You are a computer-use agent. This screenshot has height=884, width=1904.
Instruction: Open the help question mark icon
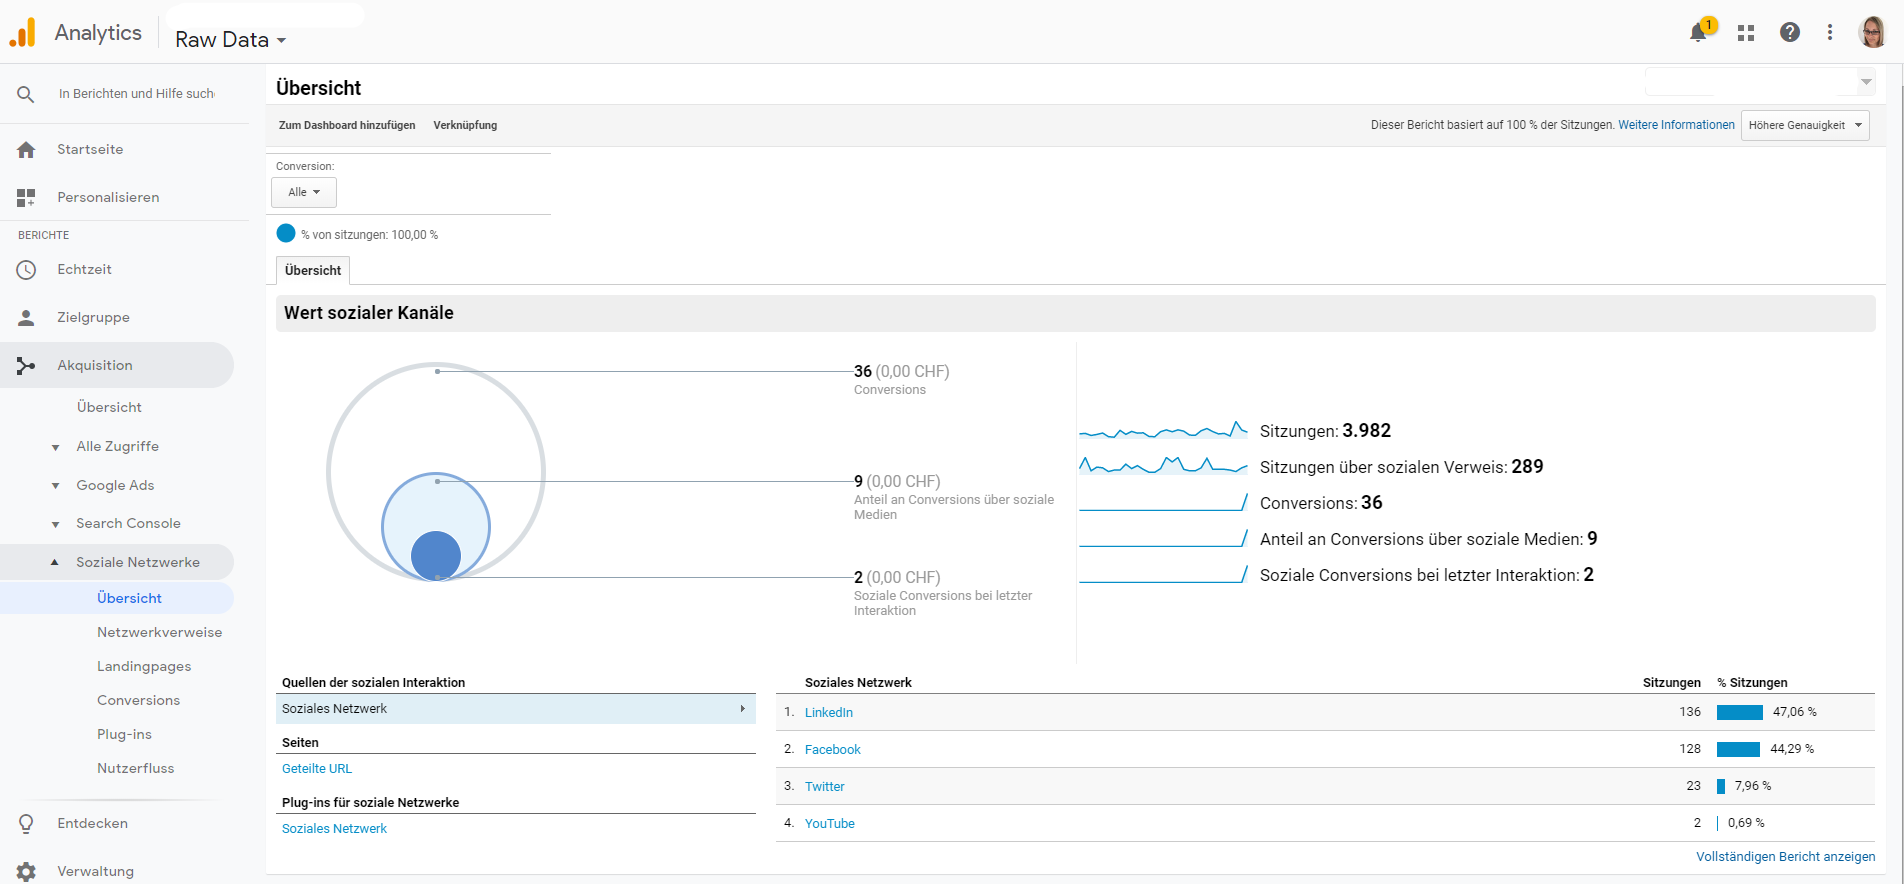click(x=1790, y=33)
